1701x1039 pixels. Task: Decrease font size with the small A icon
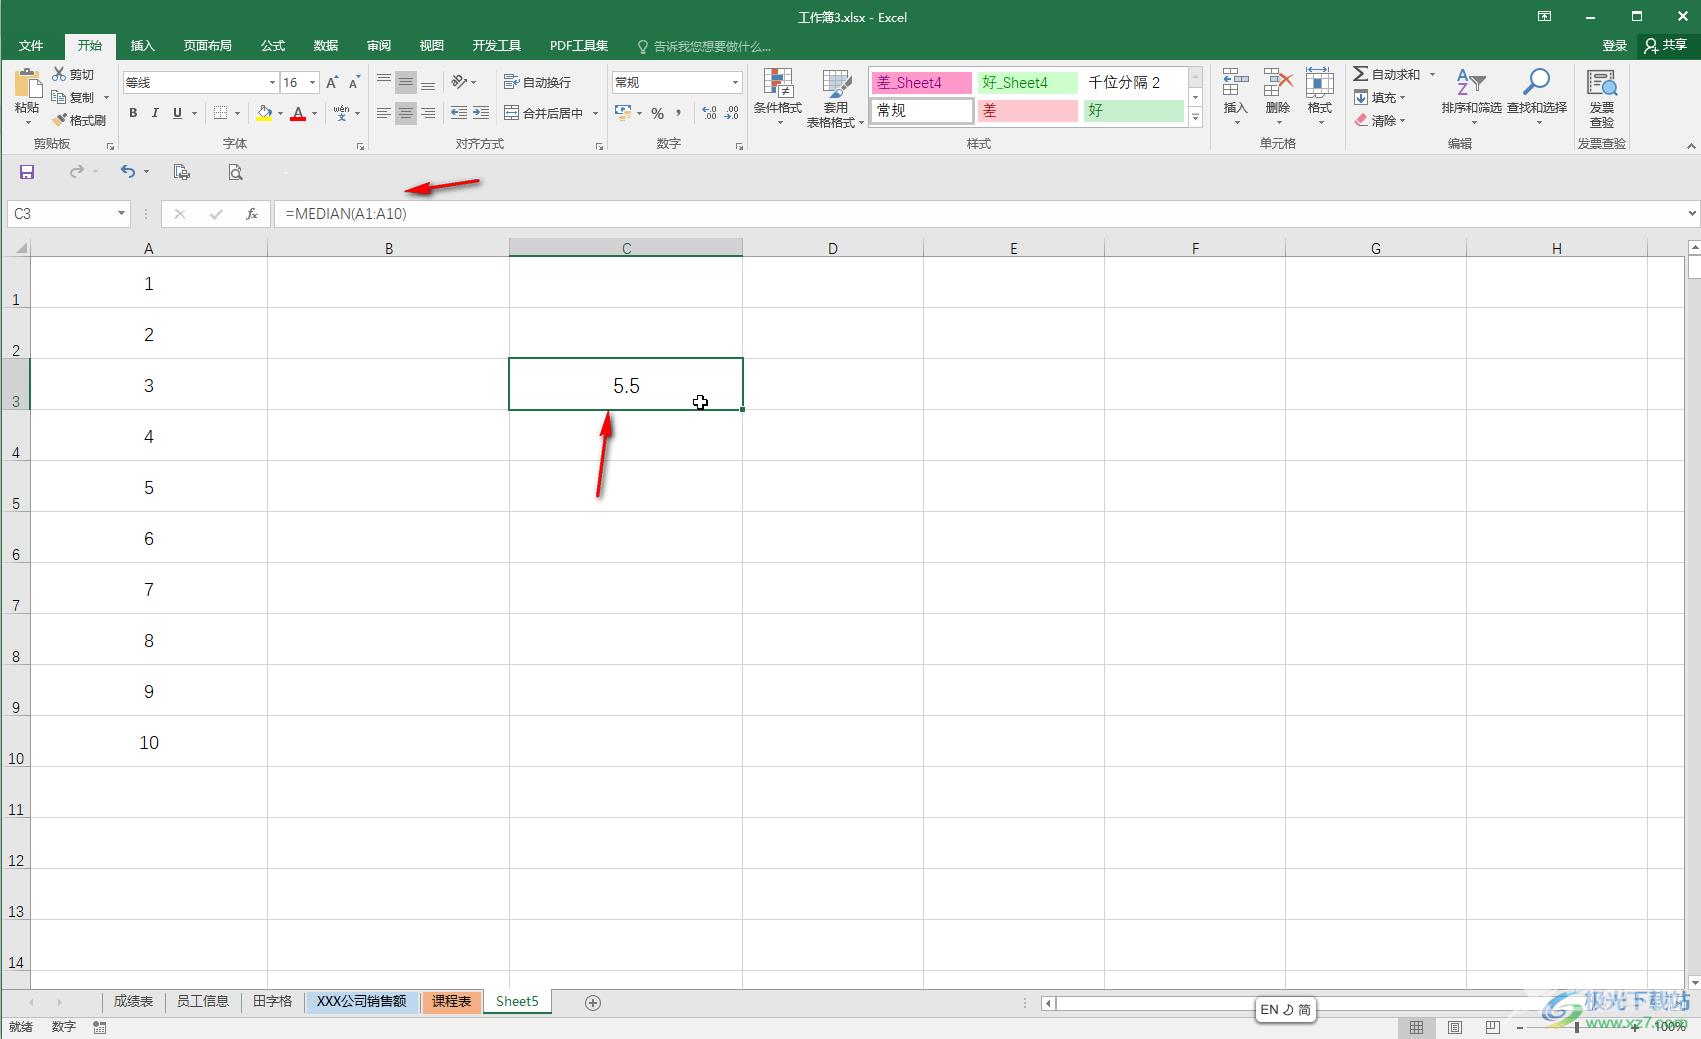click(354, 82)
